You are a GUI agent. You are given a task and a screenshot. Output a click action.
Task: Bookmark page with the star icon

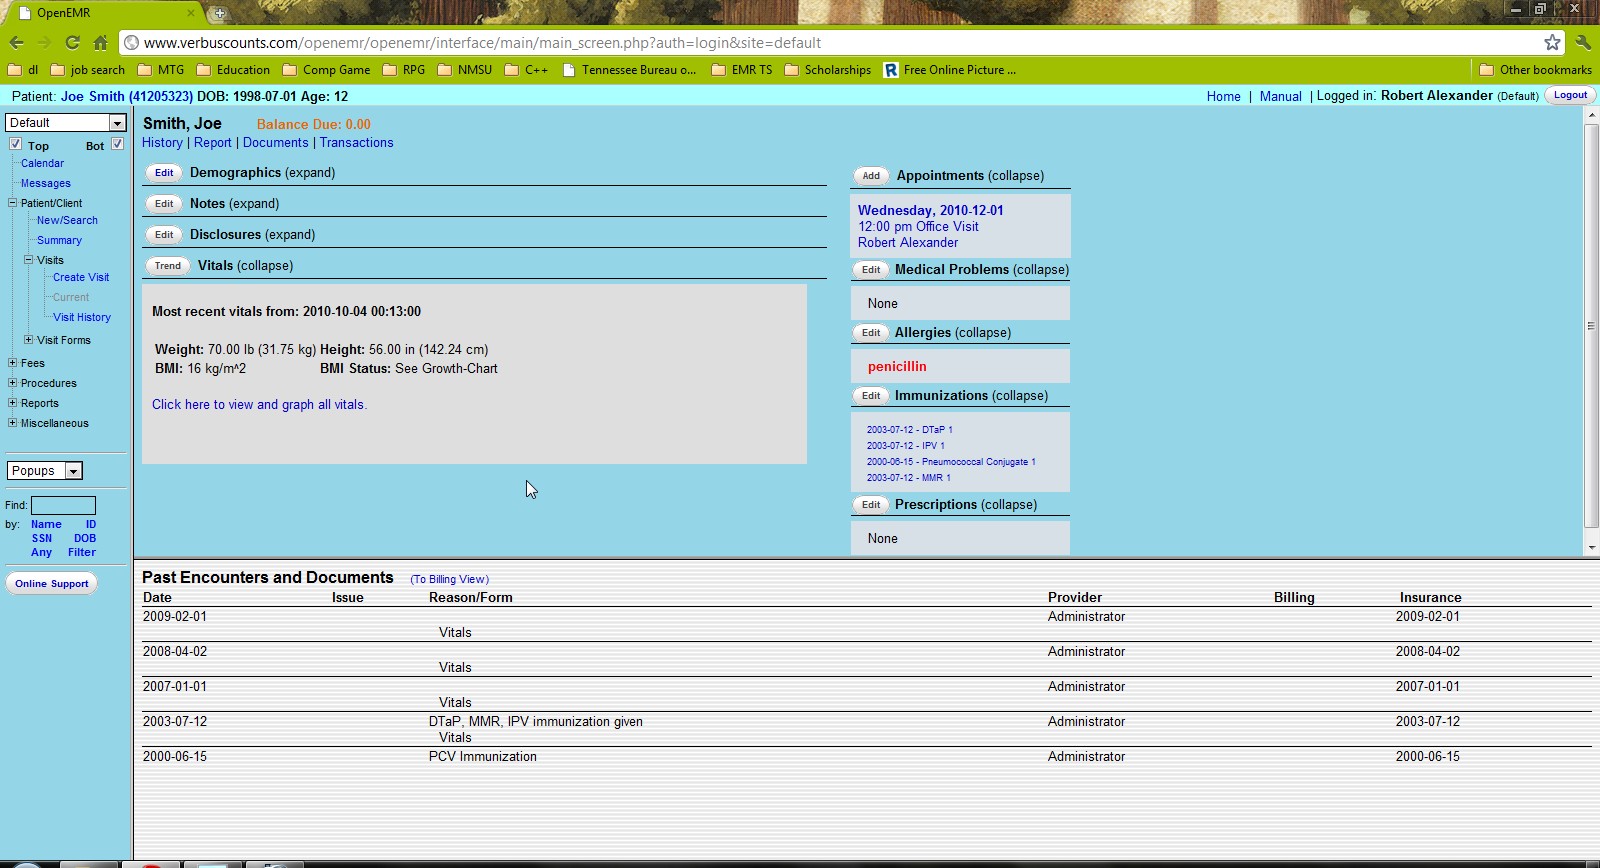(1552, 42)
